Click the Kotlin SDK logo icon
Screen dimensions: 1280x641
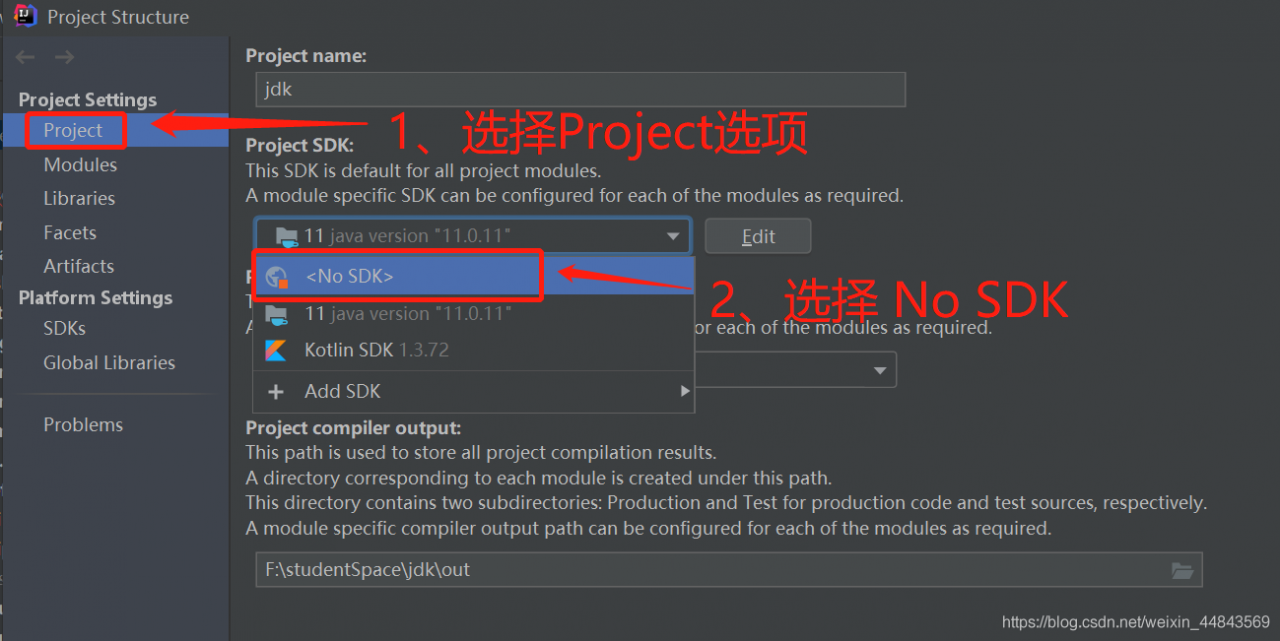point(276,350)
